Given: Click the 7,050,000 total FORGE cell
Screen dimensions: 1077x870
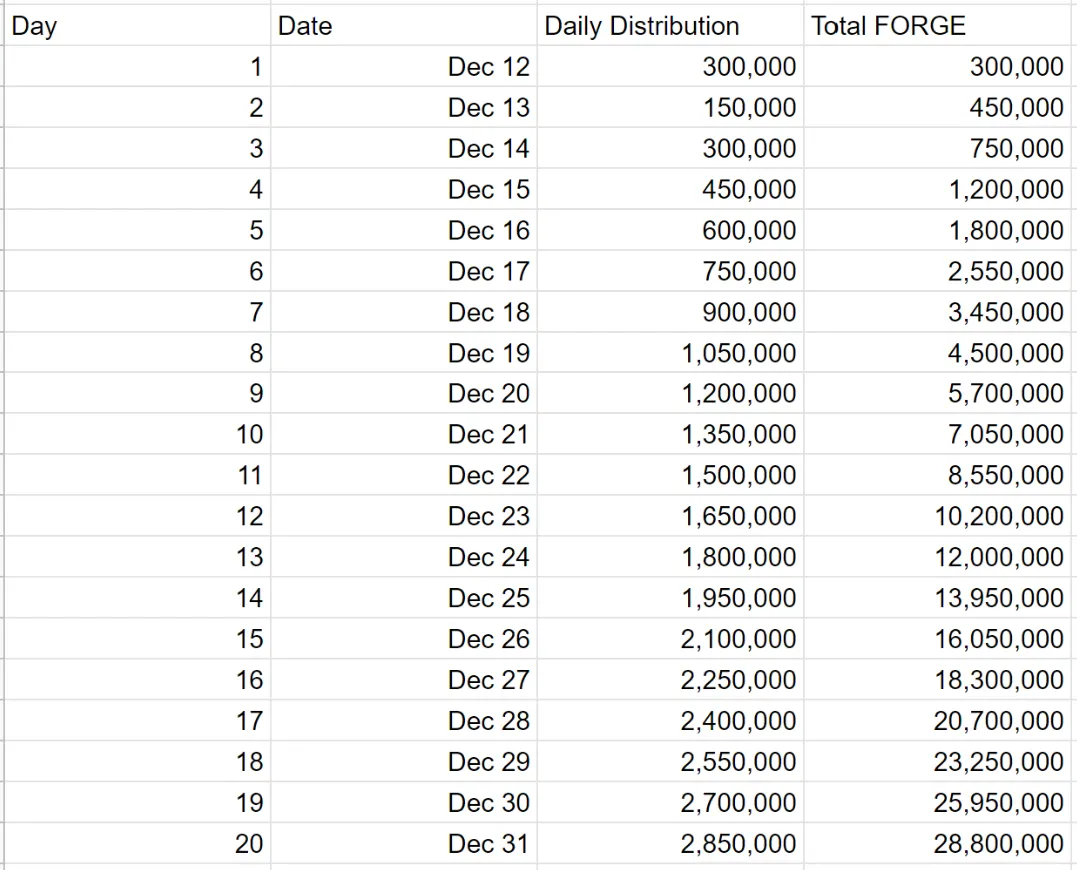Looking at the screenshot, I should click(x=938, y=434).
